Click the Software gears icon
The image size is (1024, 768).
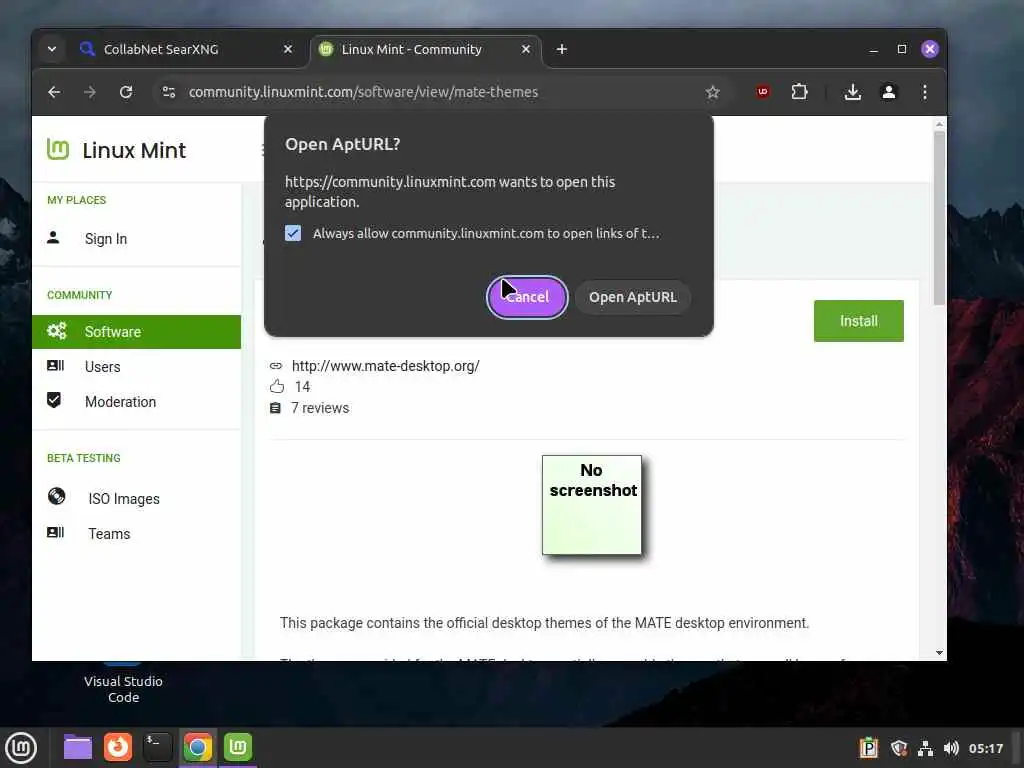coord(57,331)
